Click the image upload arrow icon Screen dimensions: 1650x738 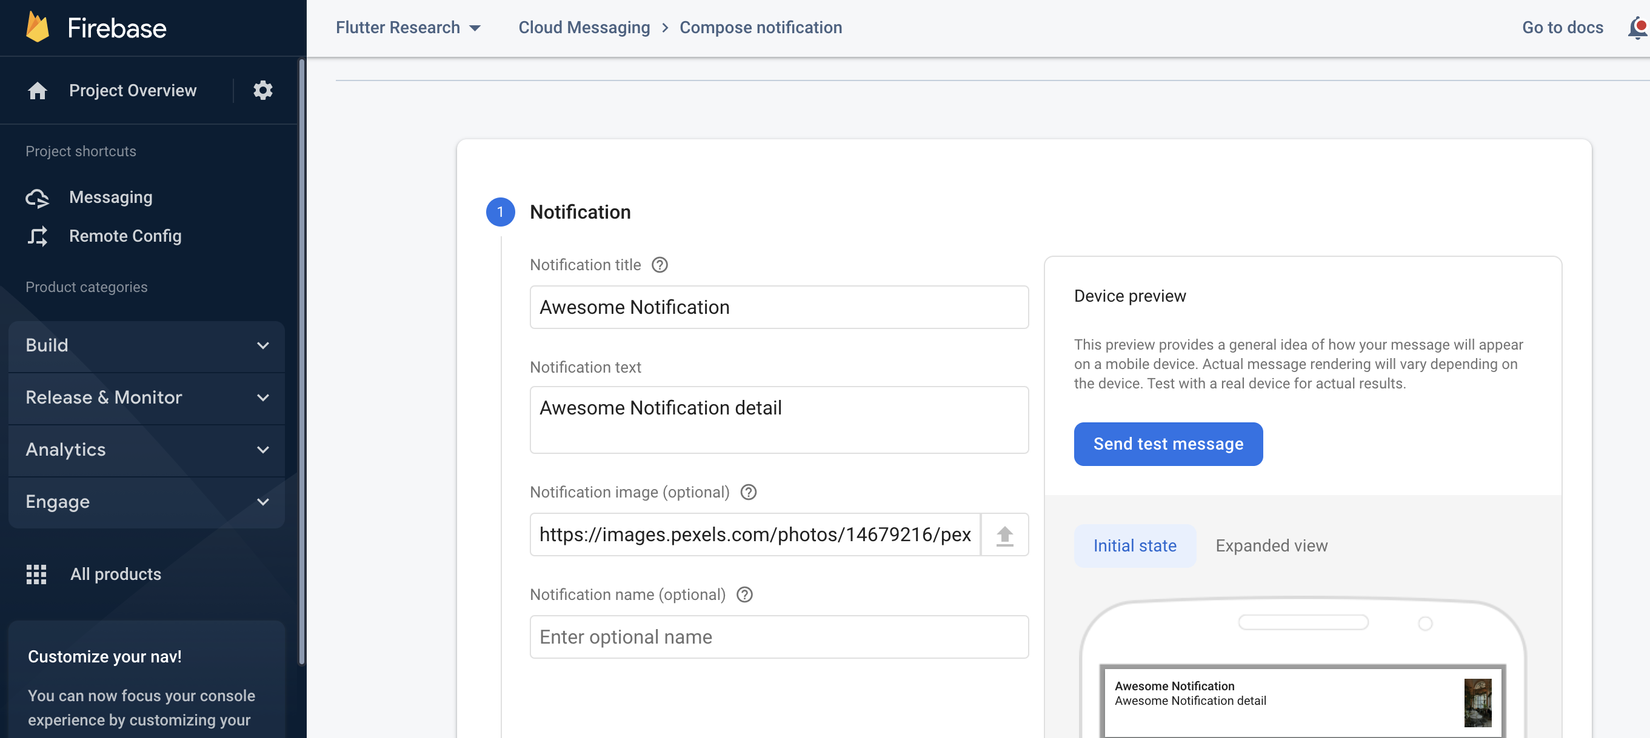1005,536
